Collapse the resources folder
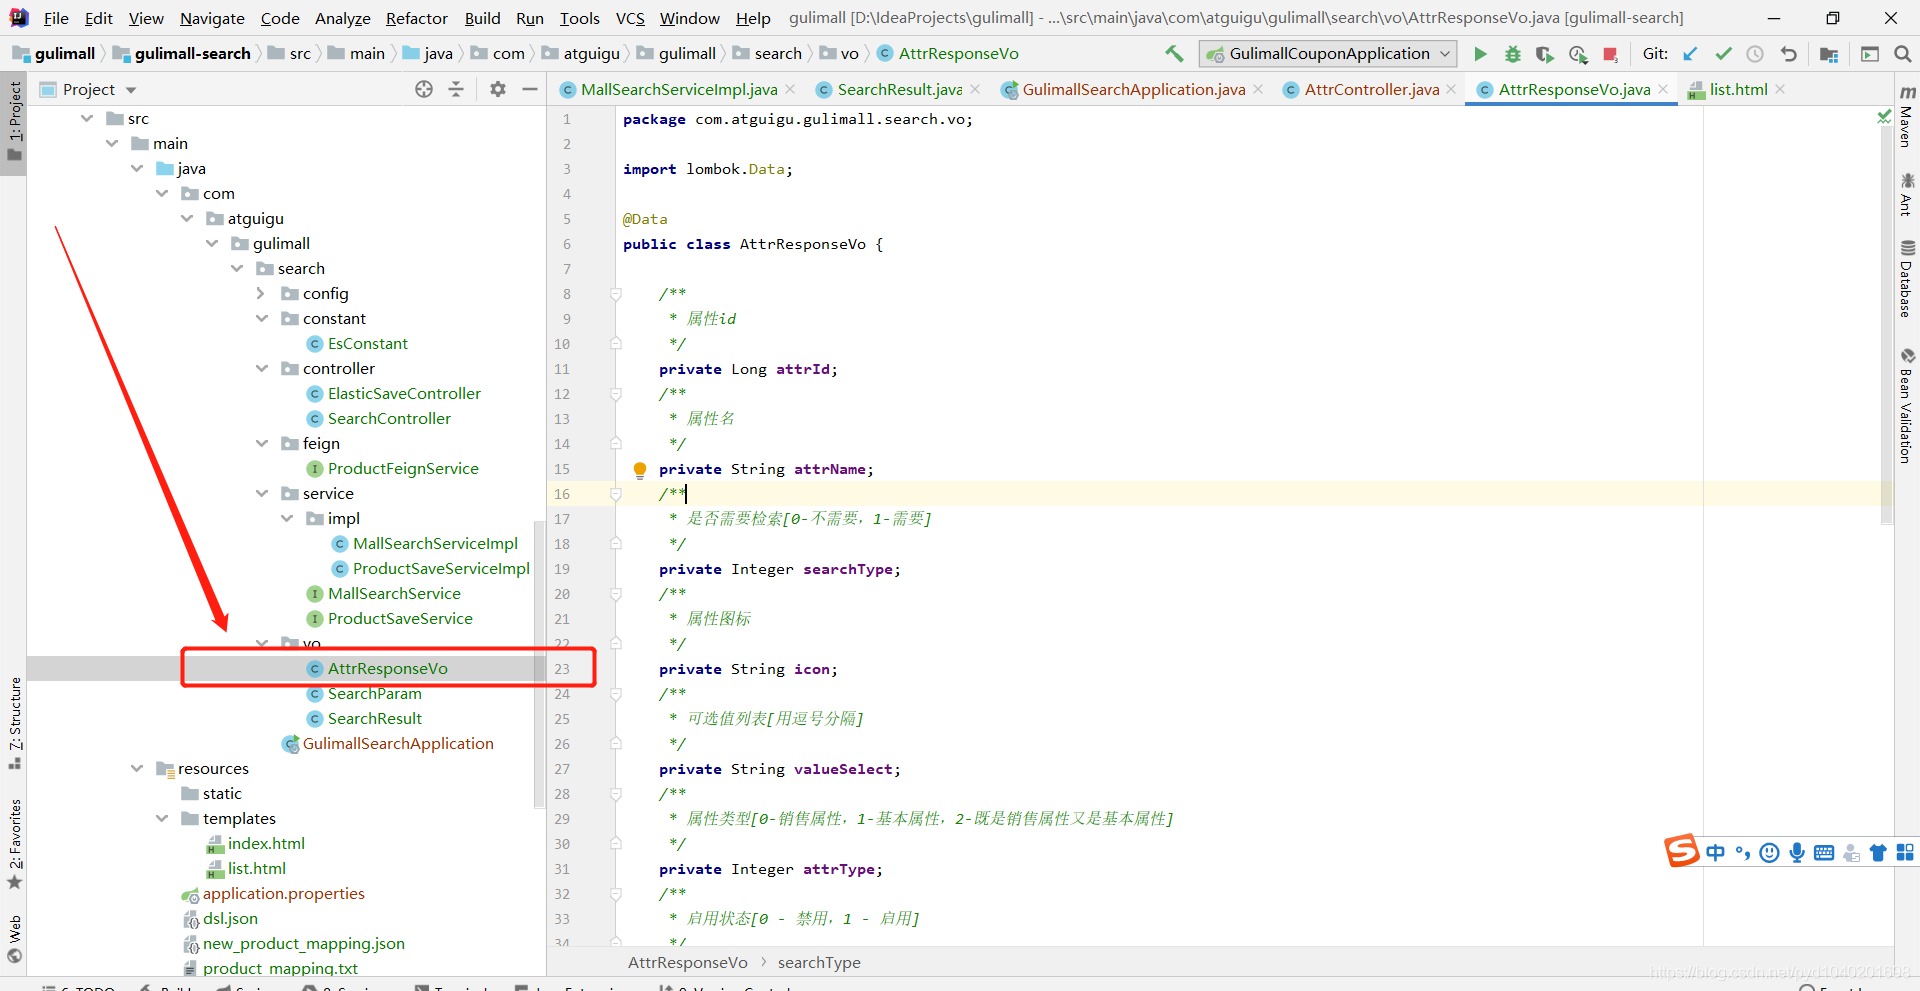 point(137,768)
